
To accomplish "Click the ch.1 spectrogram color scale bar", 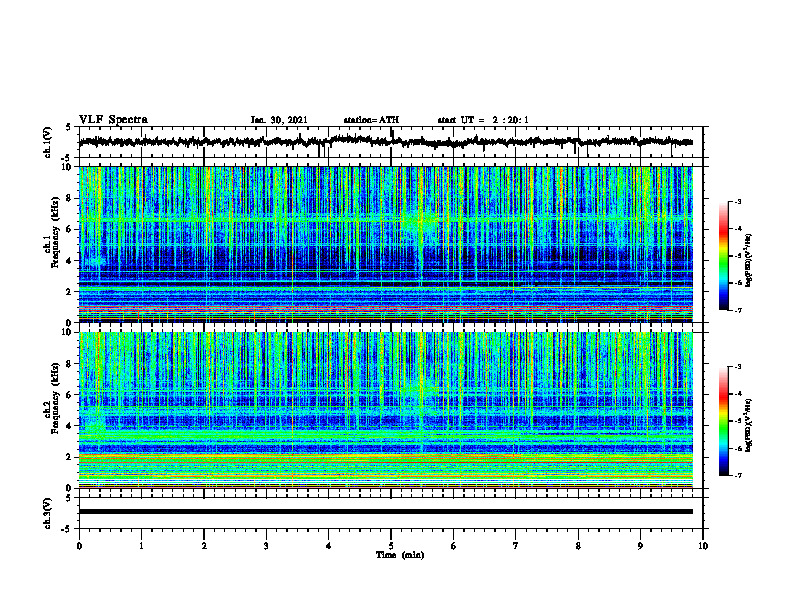I will click(723, 256).
